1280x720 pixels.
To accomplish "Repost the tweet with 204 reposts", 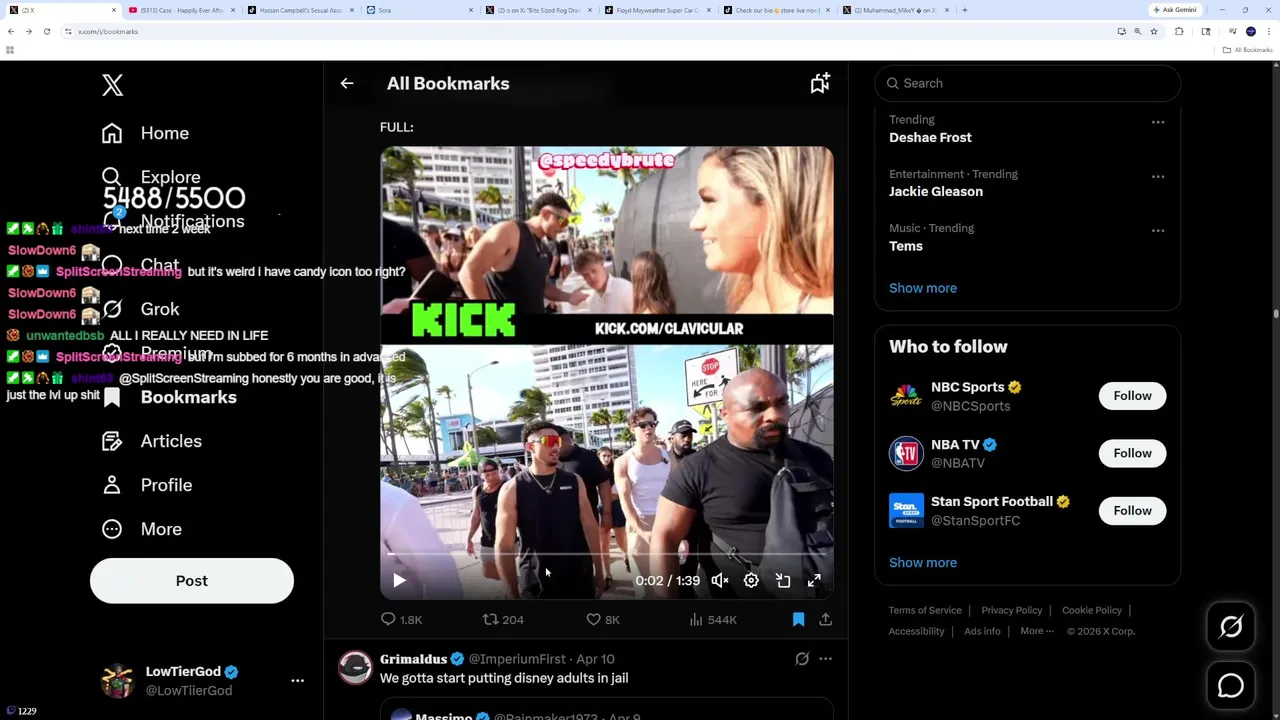I will point(503,620).
